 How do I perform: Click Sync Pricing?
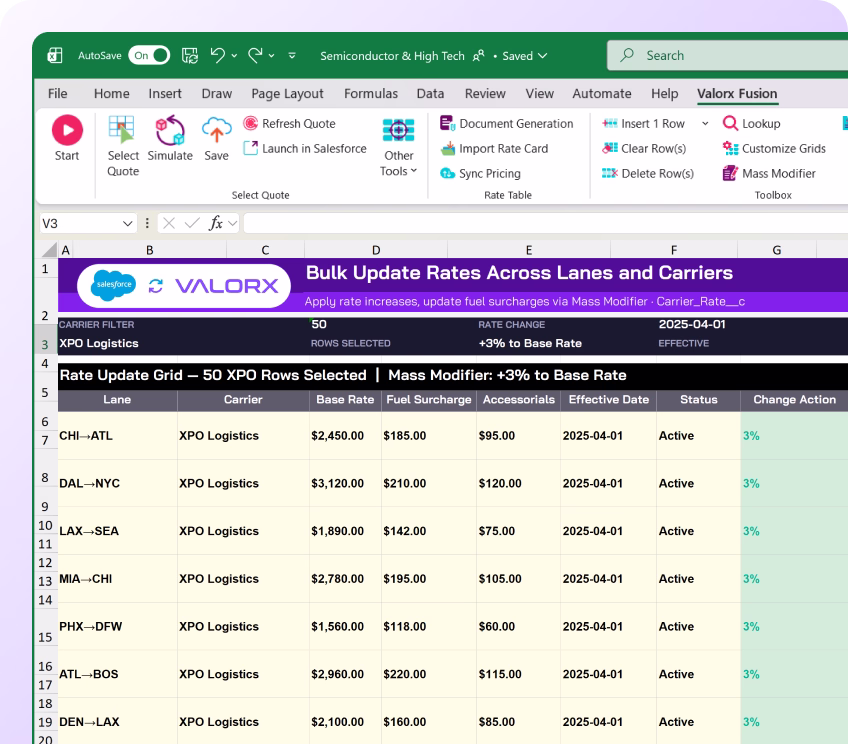pyautogui.click(x=480, y=173)
